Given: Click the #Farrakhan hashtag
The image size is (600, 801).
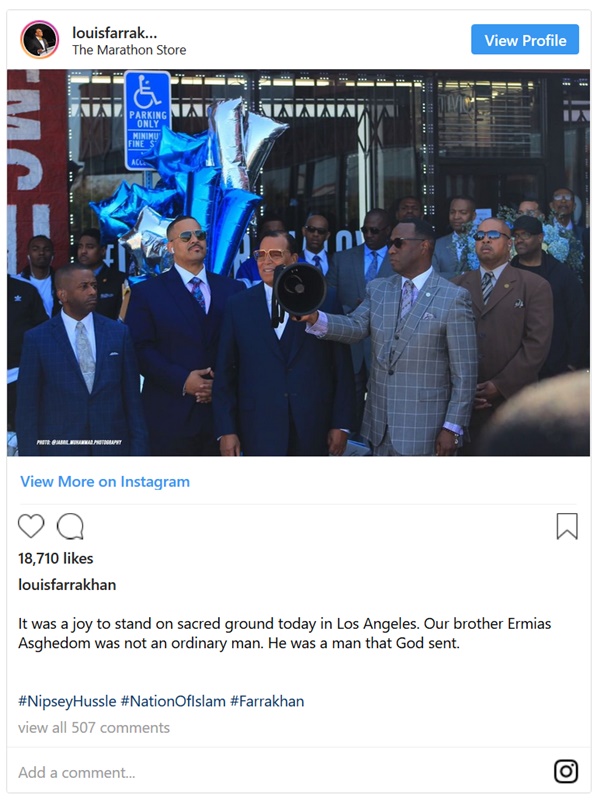Looking at the screenshot, I should pyautogui.click(x=267, y=701).
